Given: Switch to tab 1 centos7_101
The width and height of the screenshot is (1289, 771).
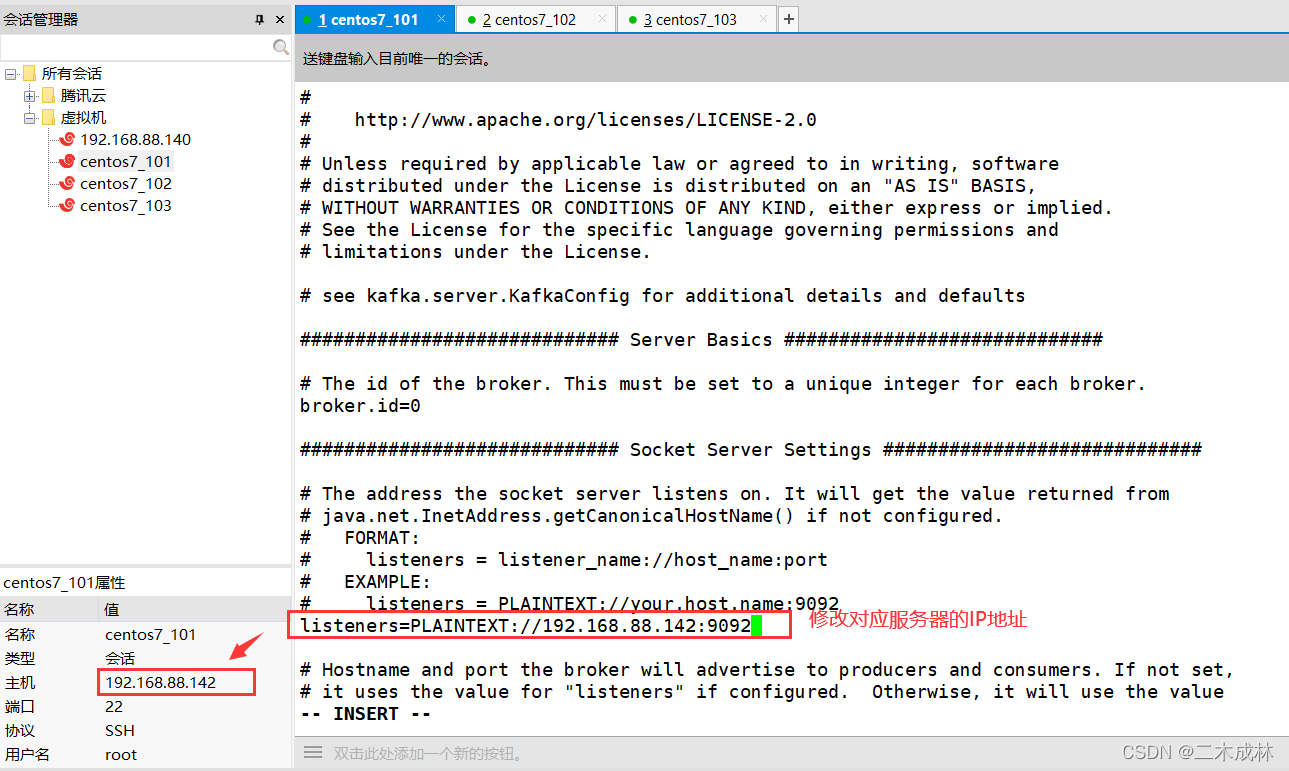Looking at the screenshot, I should point(375,19).
